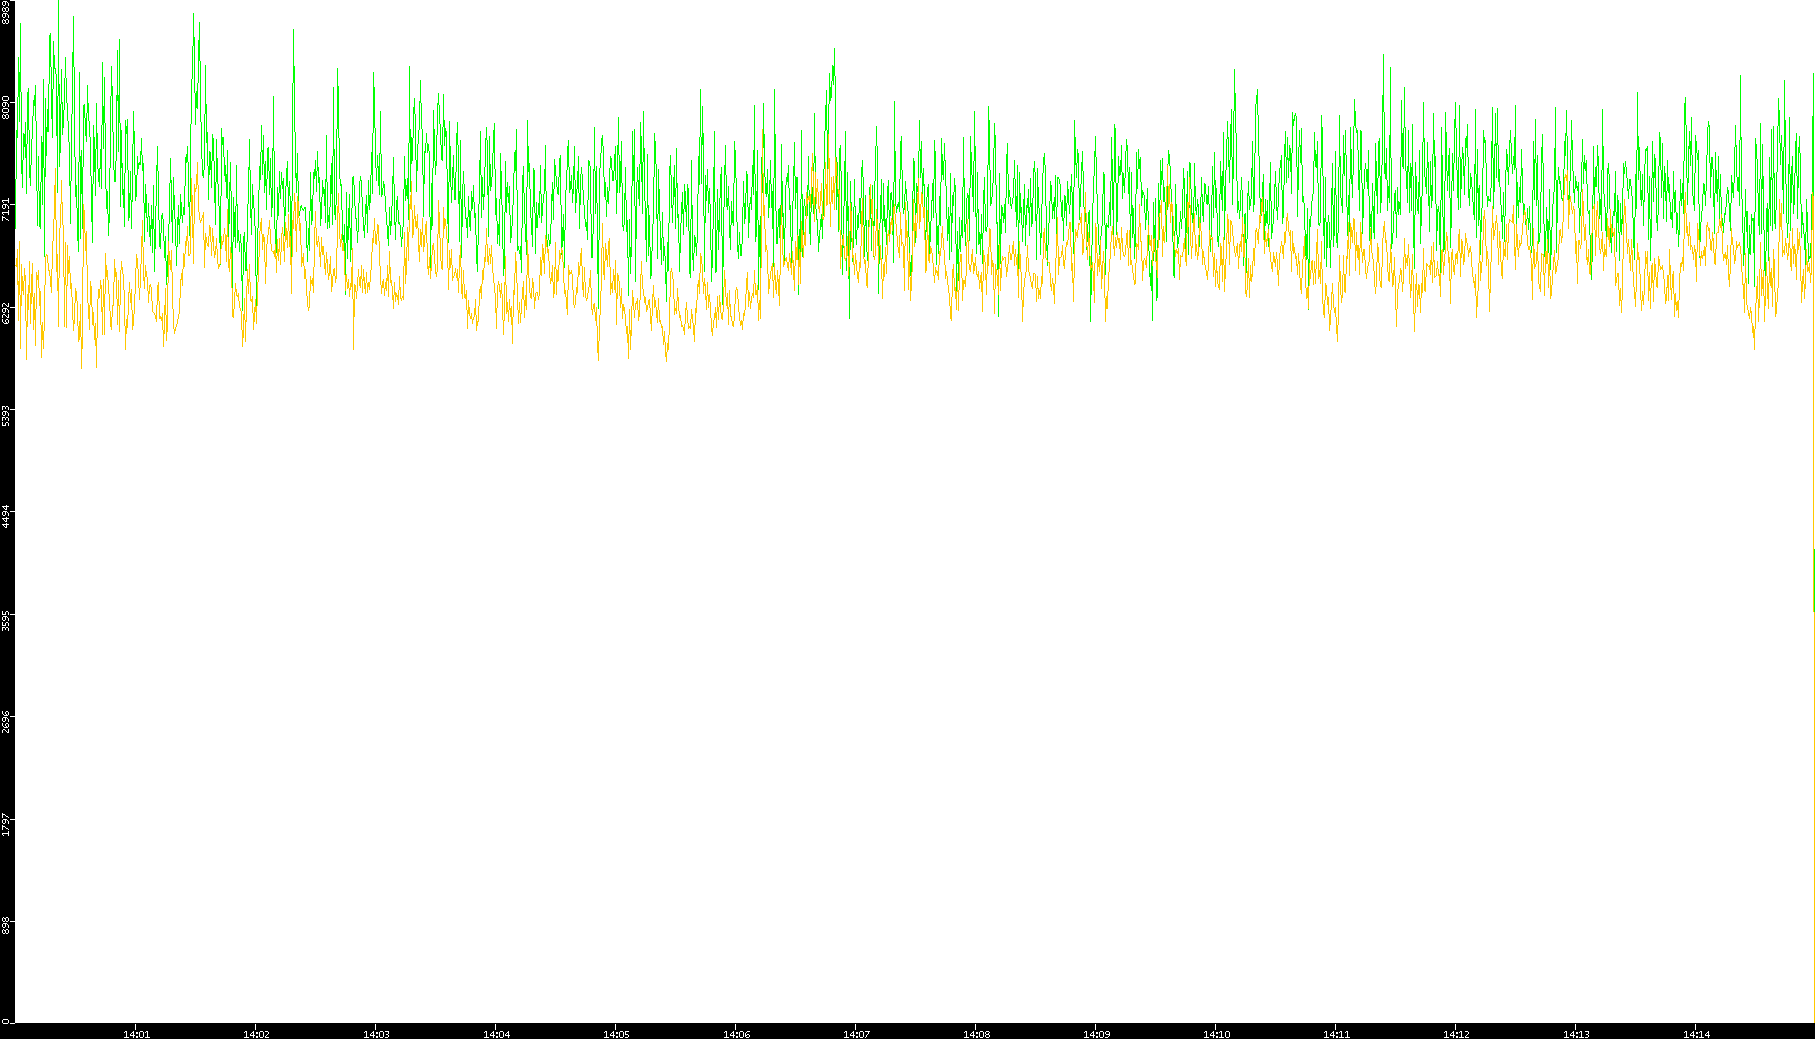Click the 4494 vertical axis label
Image resolution: width=1815 pixels, height=1039 pixels.
click(x=7, y=516)
